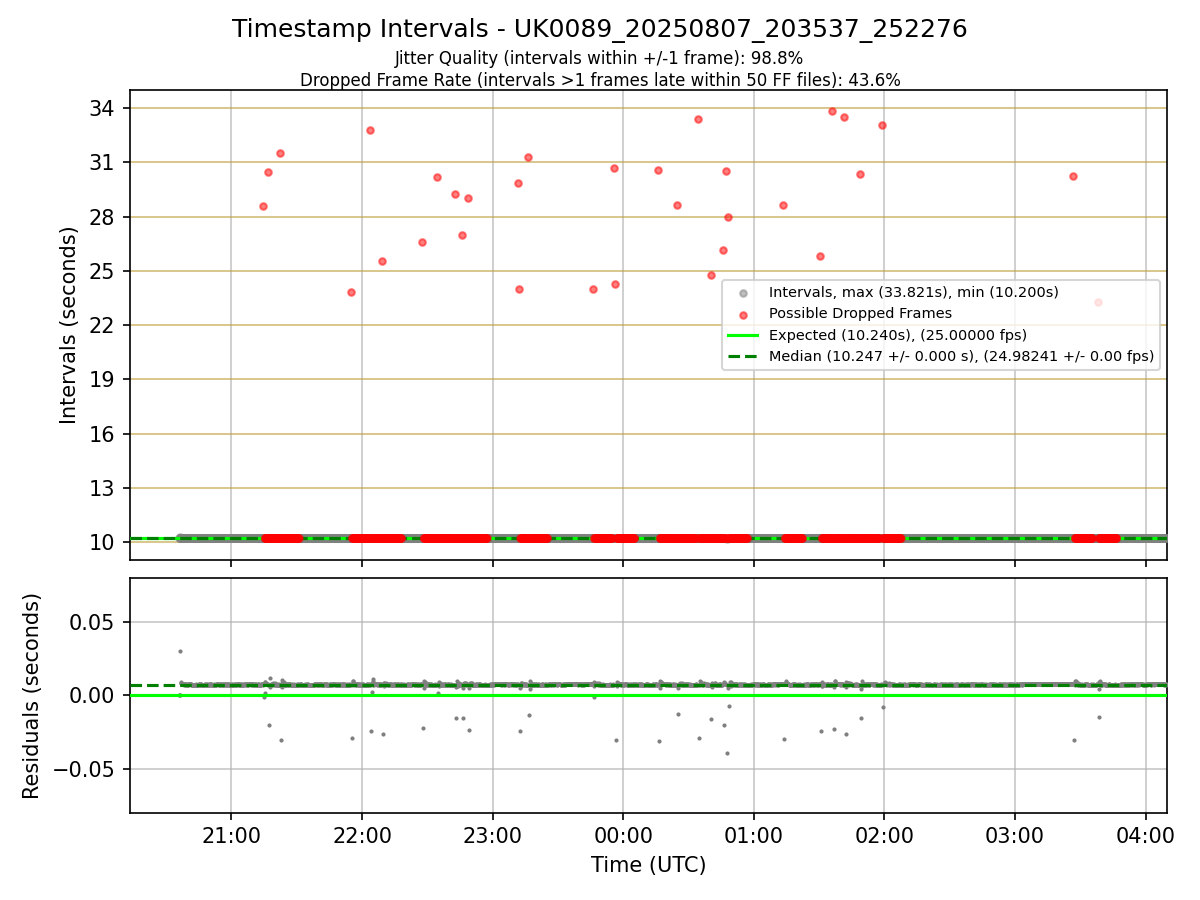This screenshot has height=900, width=1200.
Task: Click the dashed dark green line sample in legend
Action: coord(742,356)
